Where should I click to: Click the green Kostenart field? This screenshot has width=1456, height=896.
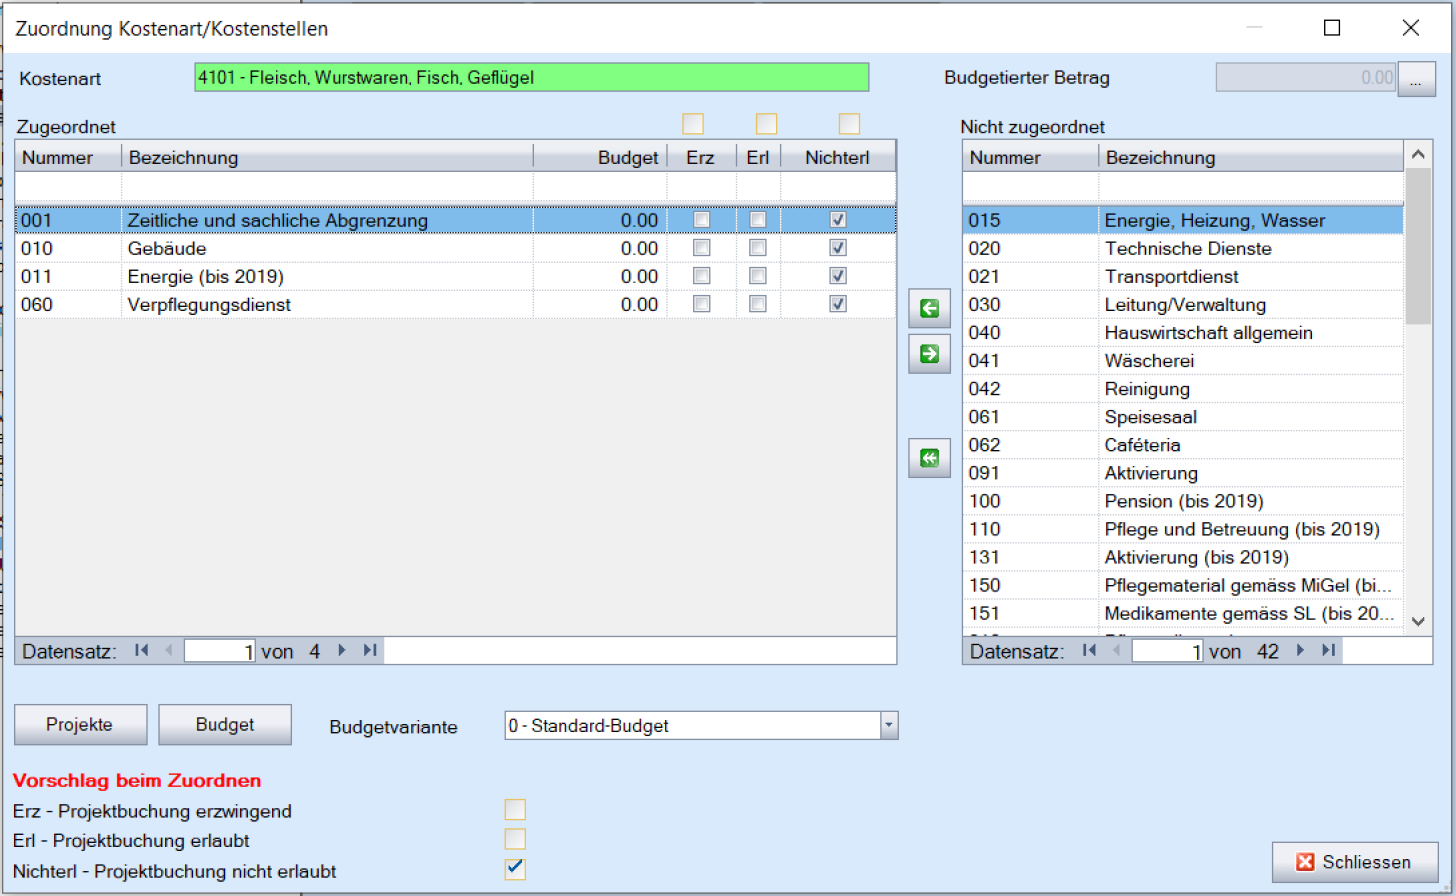point(531,77)
